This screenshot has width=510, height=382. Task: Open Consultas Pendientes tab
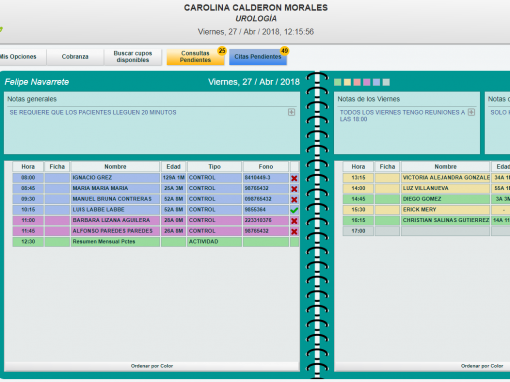(x=196, y=57)
